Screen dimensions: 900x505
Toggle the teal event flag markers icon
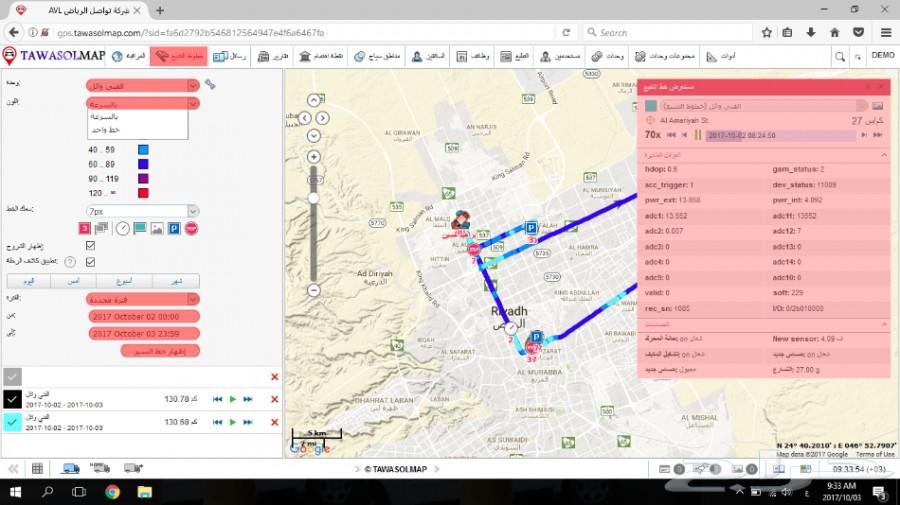(x=139, y=228)
